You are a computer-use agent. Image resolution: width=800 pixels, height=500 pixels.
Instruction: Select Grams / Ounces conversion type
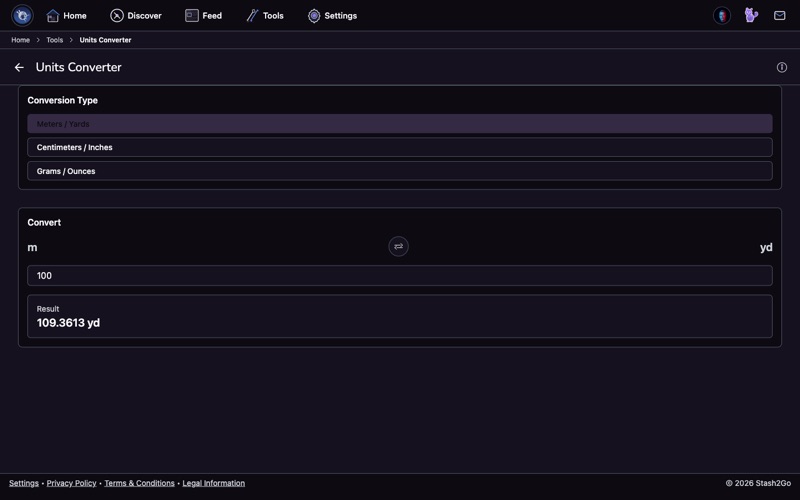click(399, 171)
